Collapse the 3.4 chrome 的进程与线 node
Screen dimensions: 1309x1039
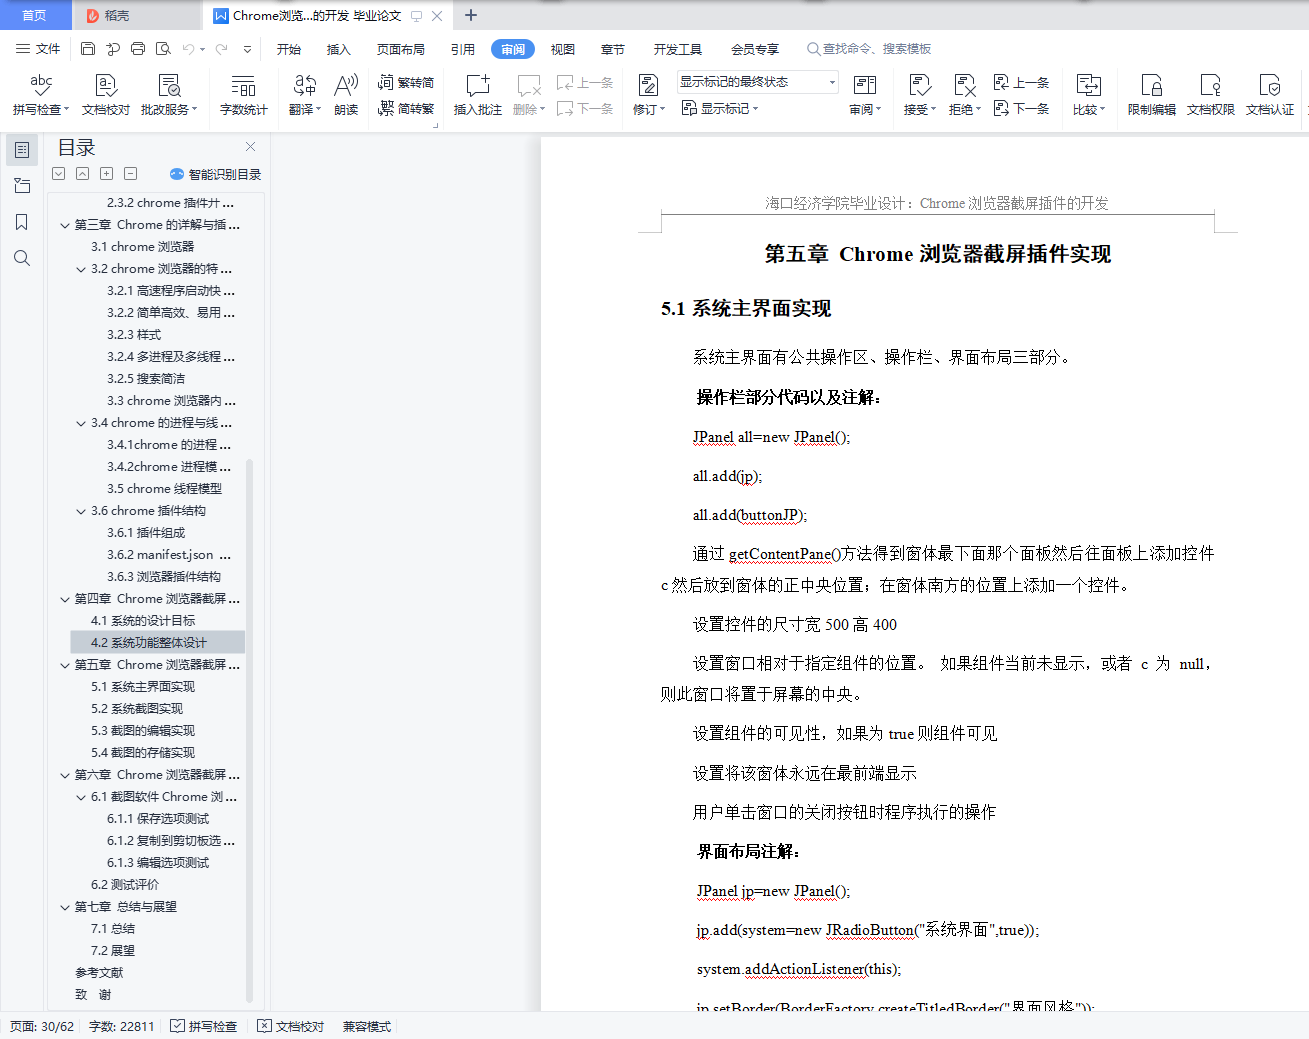(81, 423)
